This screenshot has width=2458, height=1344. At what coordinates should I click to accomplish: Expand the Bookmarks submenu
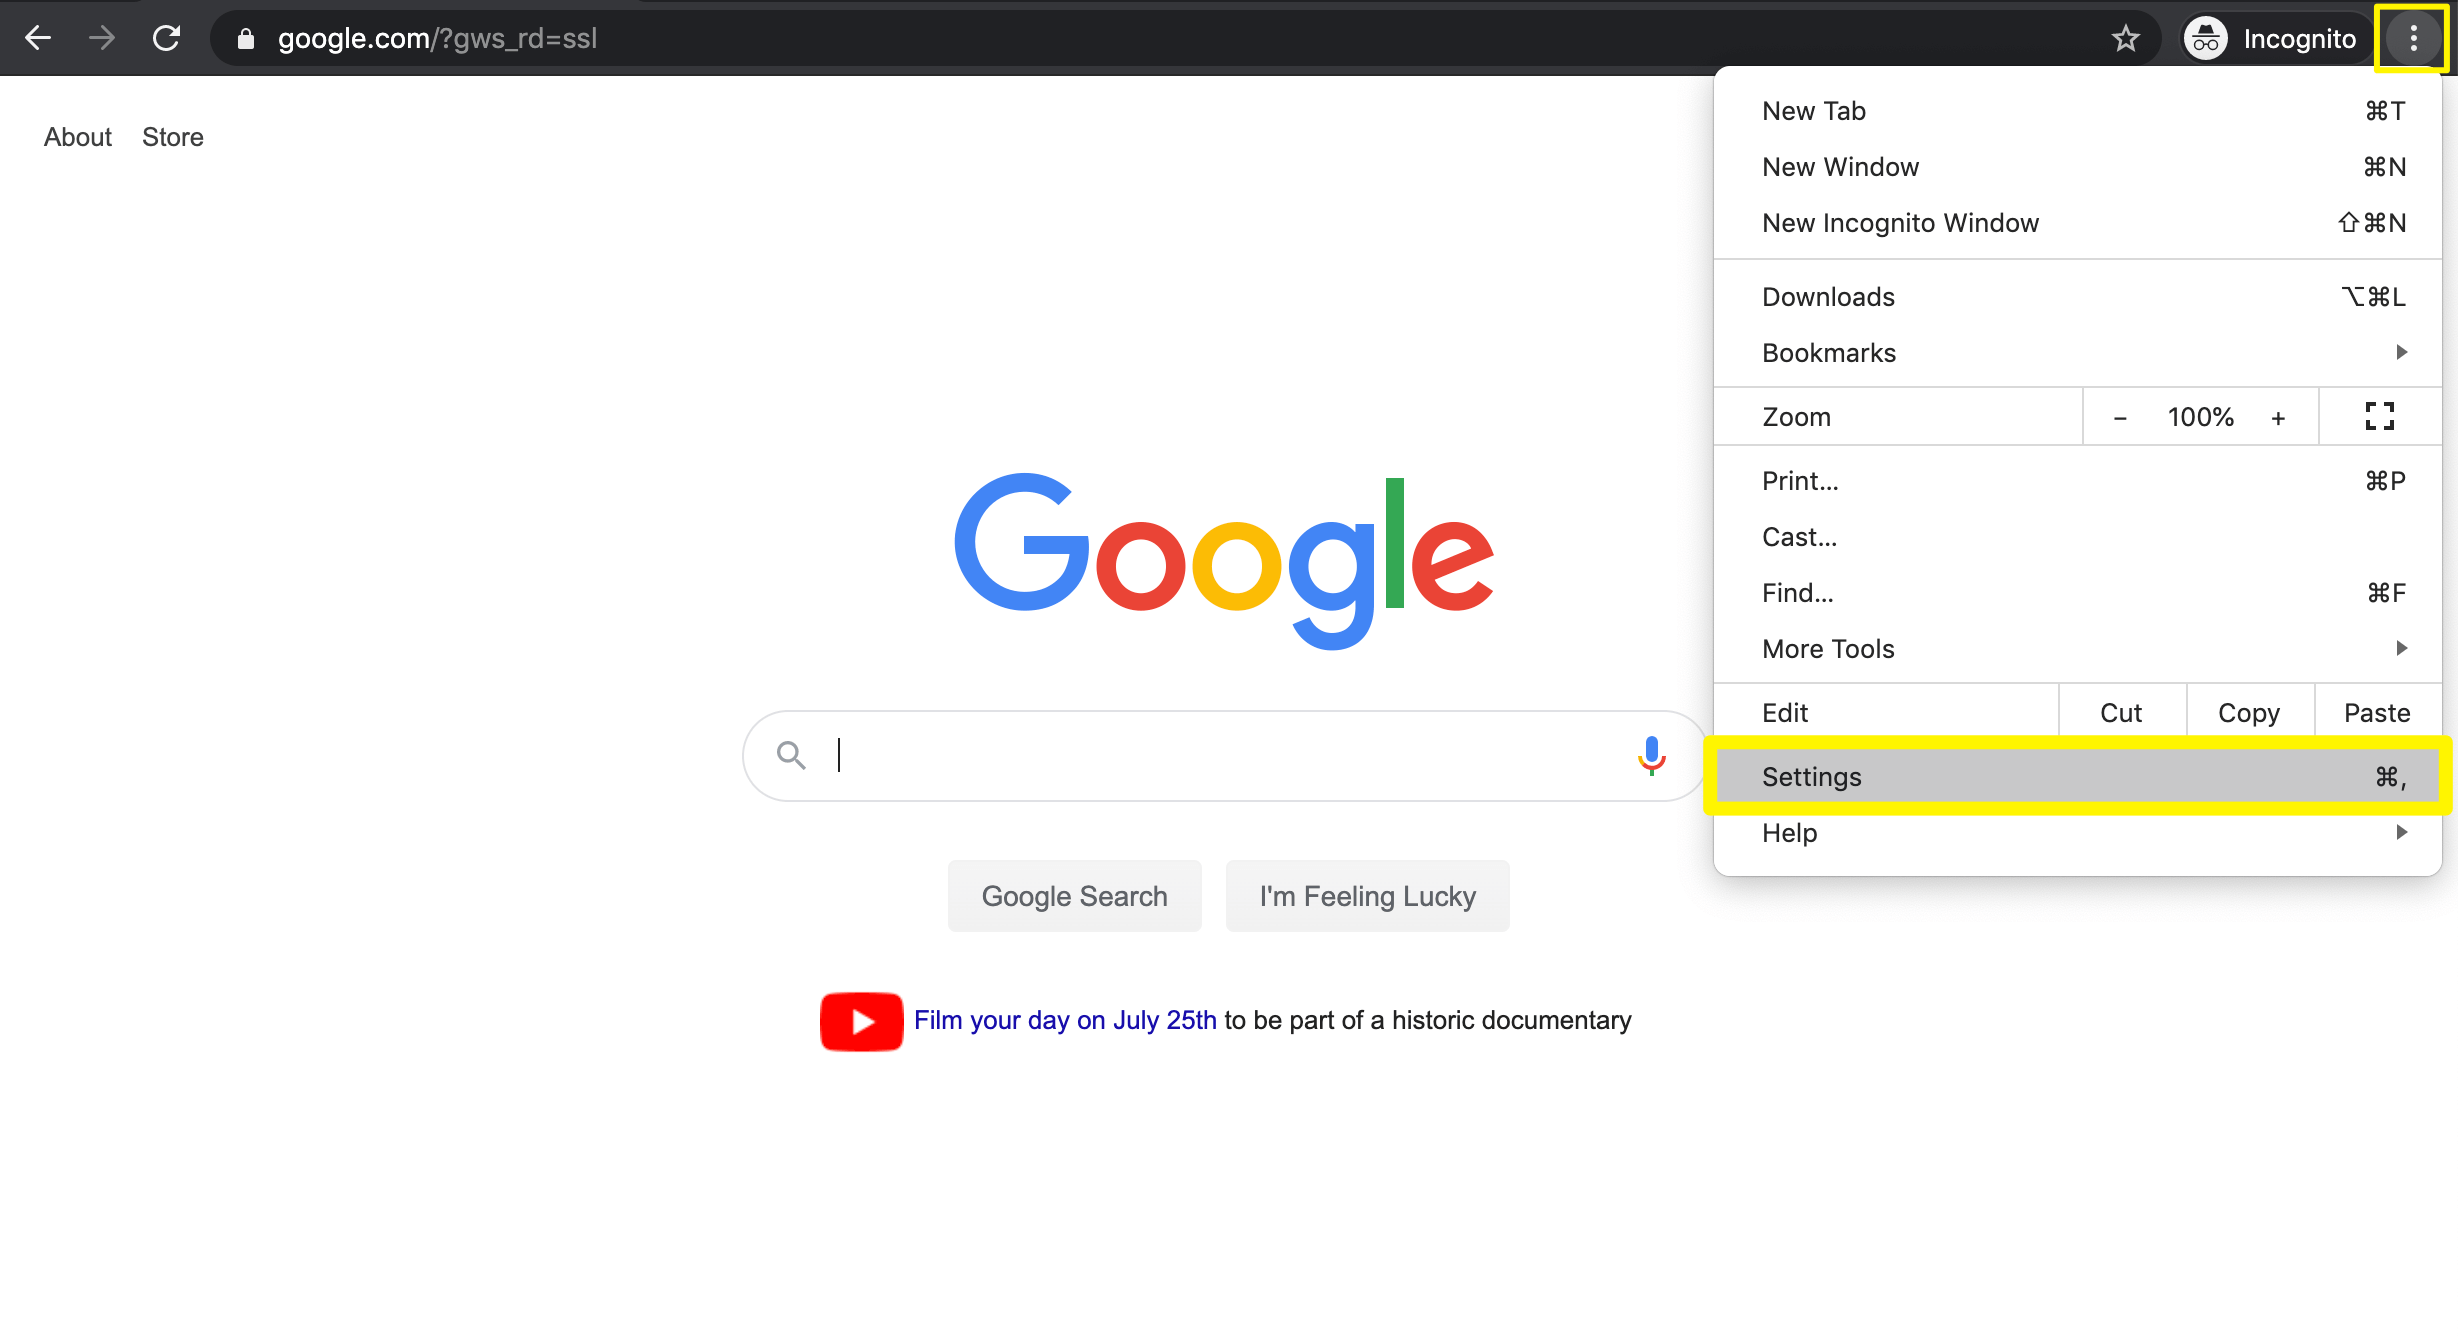coord(1828,352)
